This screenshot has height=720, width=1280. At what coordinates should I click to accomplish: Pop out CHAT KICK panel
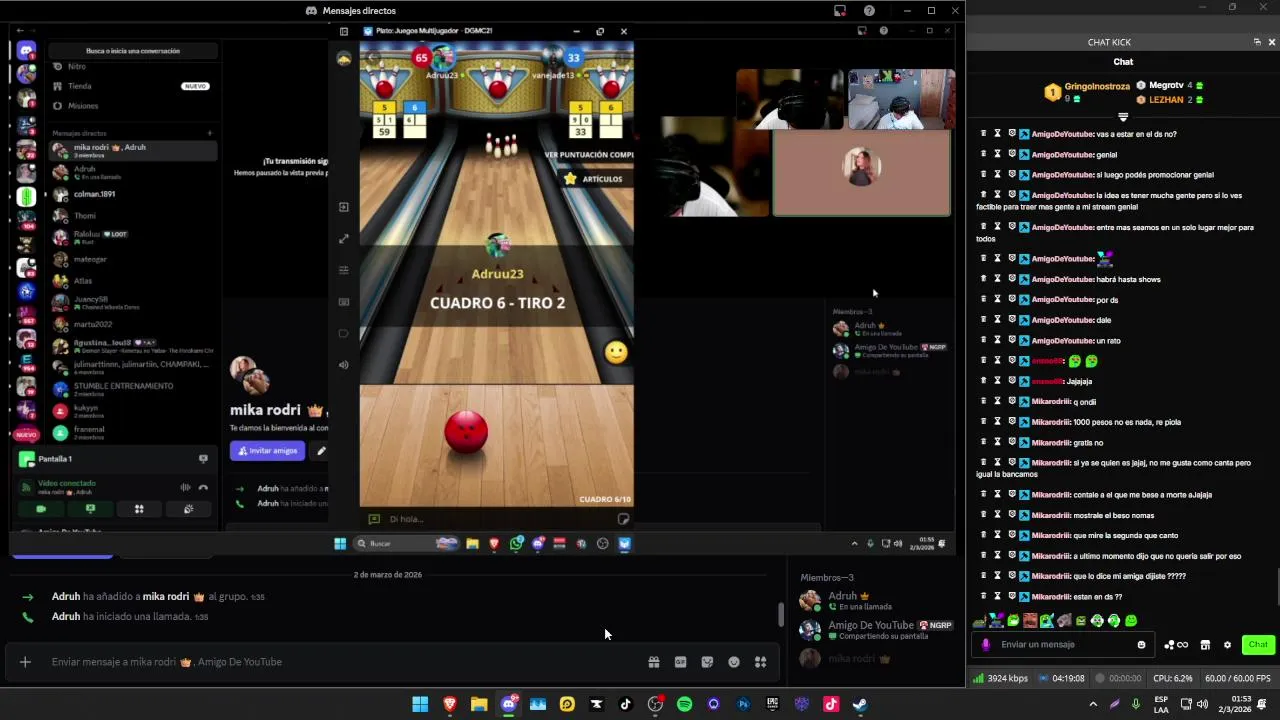(x=1257, y=42)
